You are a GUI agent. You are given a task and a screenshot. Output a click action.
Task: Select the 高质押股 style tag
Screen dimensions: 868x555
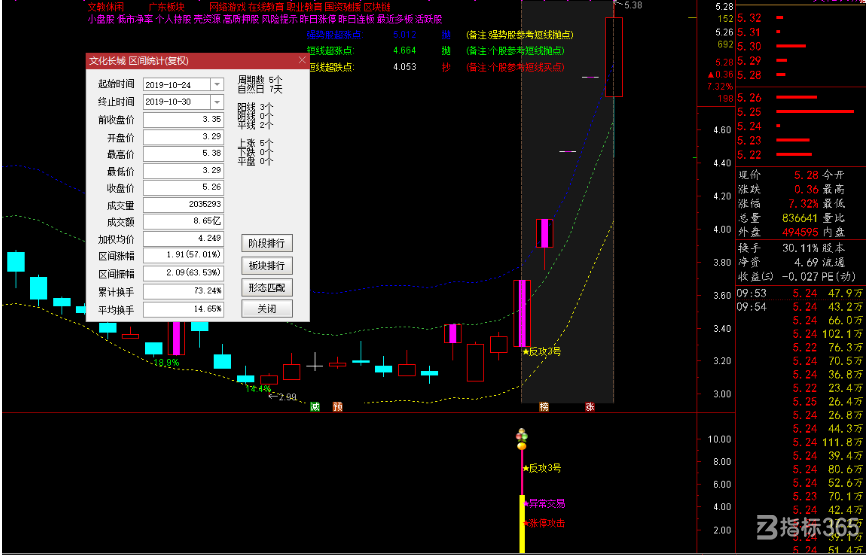point(241,19)
